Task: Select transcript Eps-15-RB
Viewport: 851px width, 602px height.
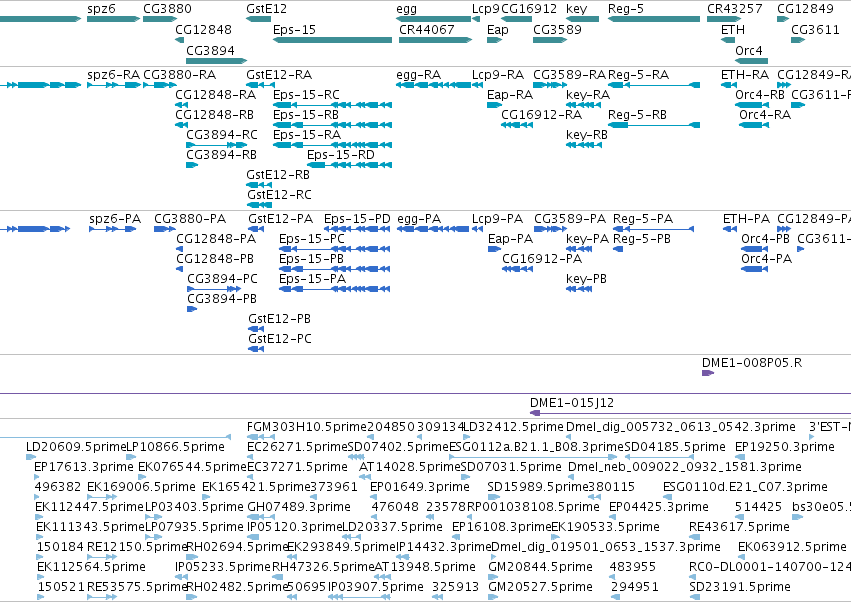Action: 332,125
